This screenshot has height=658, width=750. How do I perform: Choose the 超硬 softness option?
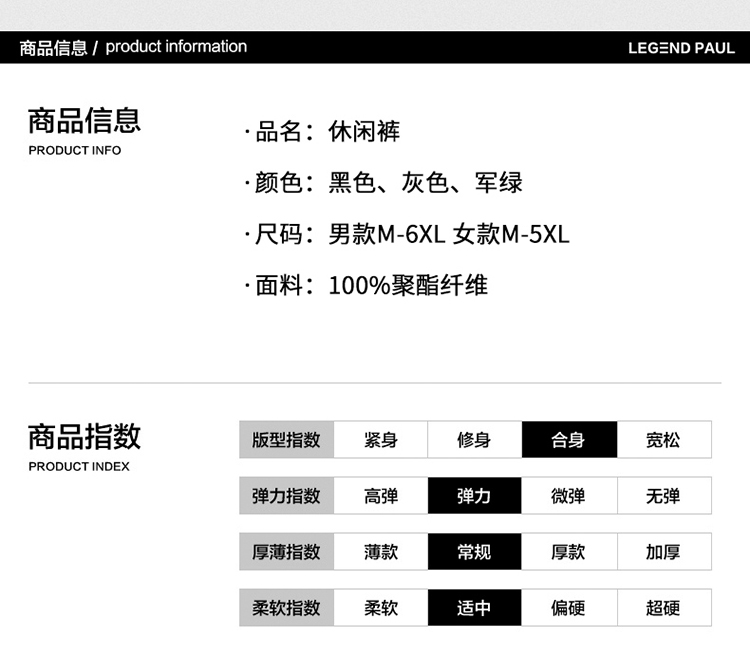(663, 608)
